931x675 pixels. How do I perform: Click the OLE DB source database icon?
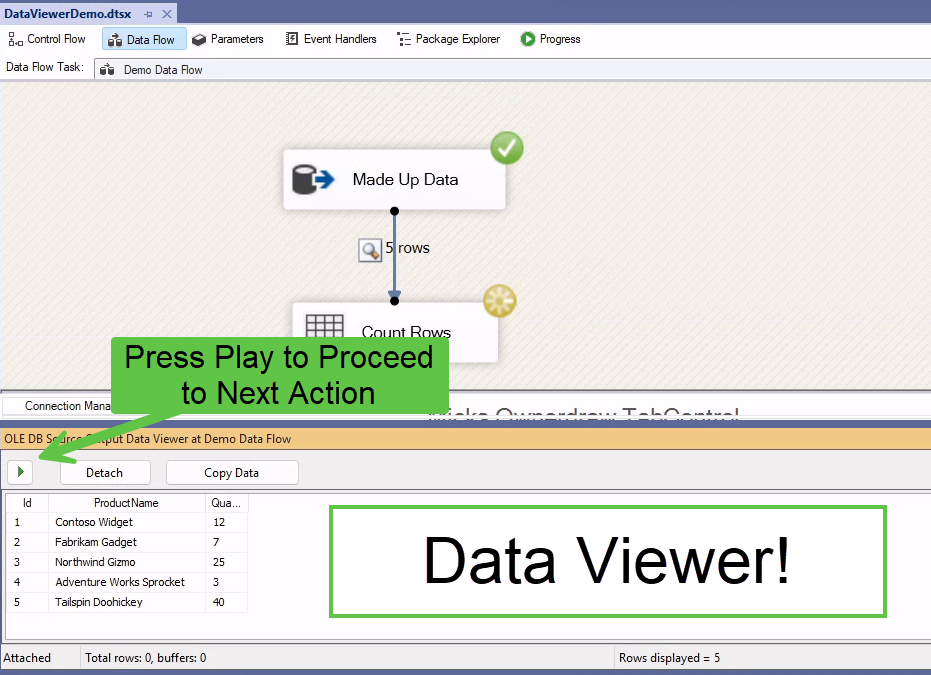tap(313, 179)
